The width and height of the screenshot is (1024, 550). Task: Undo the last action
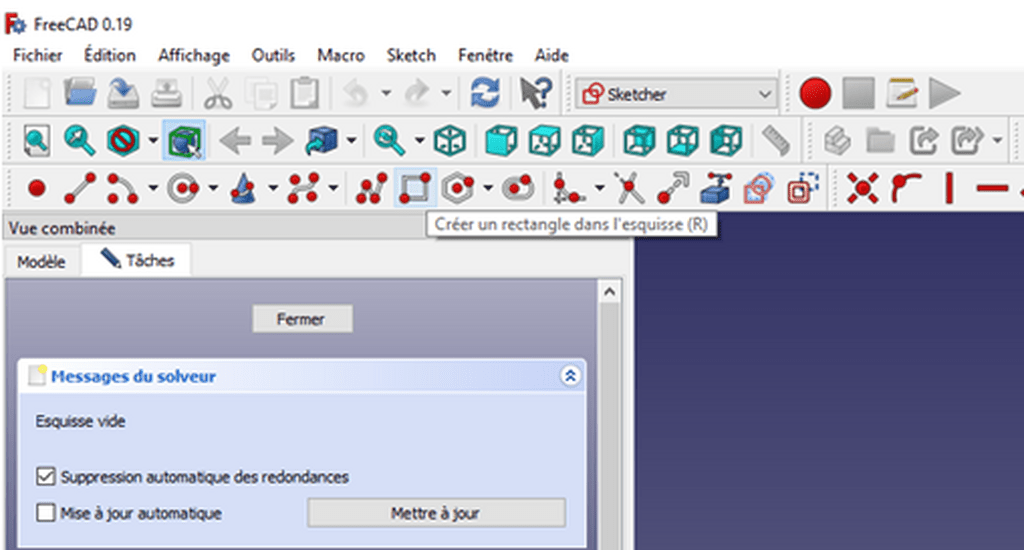click(x=357, y=93)
